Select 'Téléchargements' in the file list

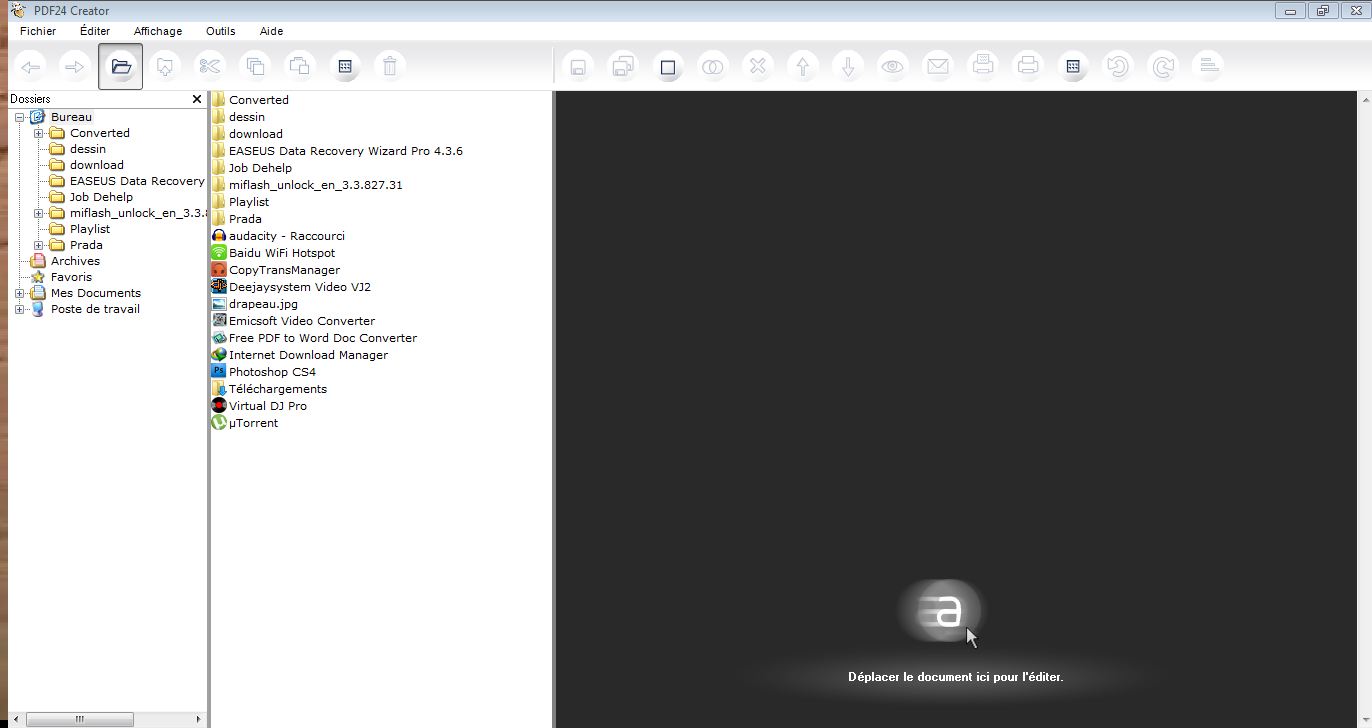tap(278, 389)
